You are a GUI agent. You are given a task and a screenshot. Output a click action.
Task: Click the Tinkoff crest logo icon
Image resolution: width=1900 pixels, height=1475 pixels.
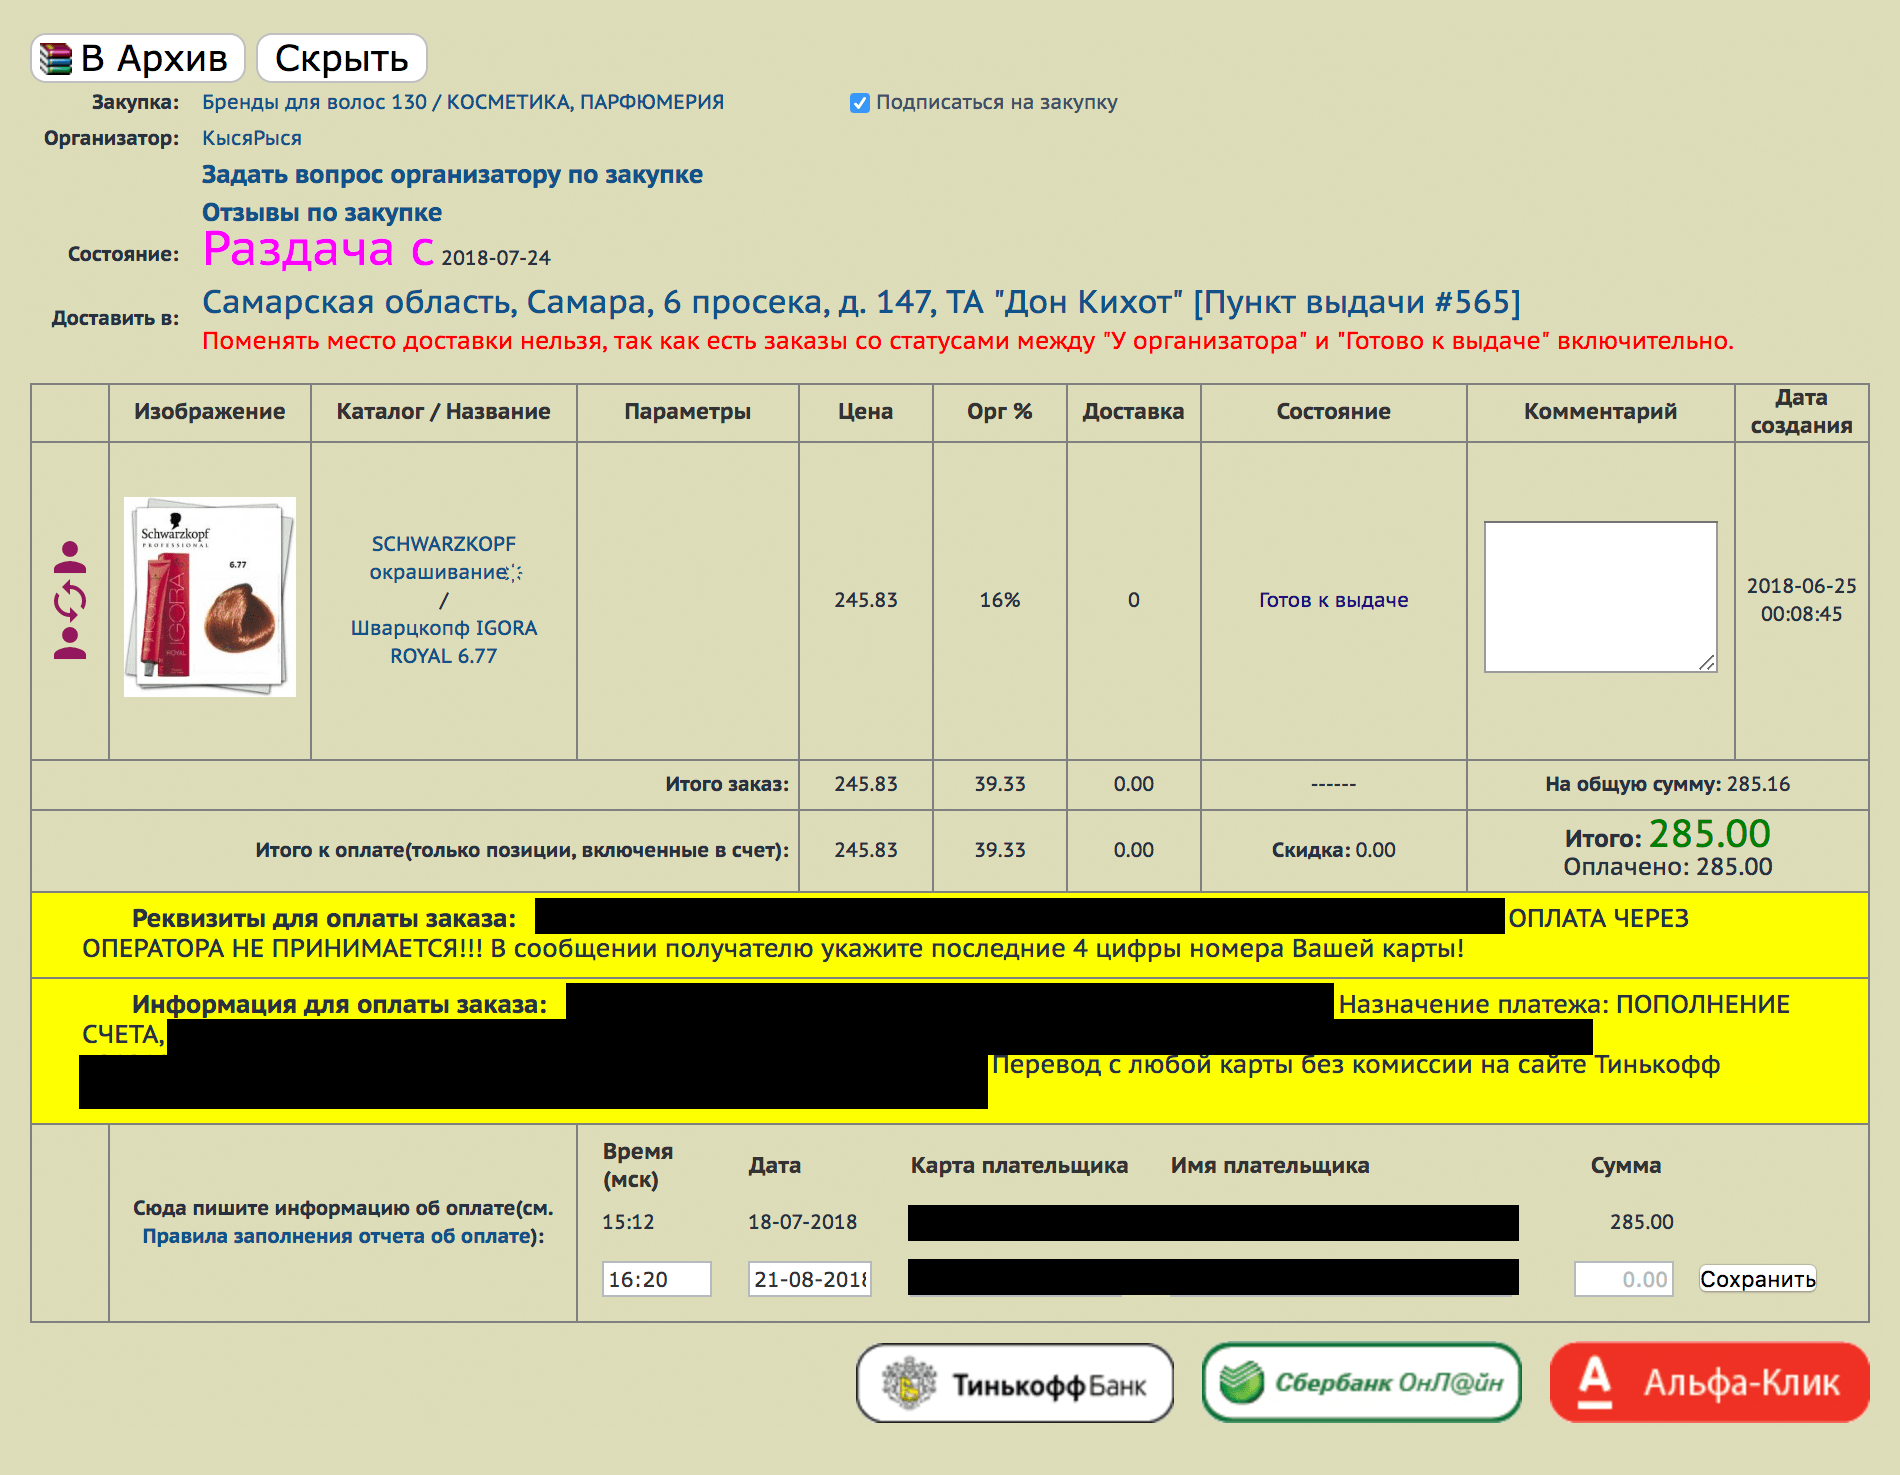click(x=909, y=1383)
